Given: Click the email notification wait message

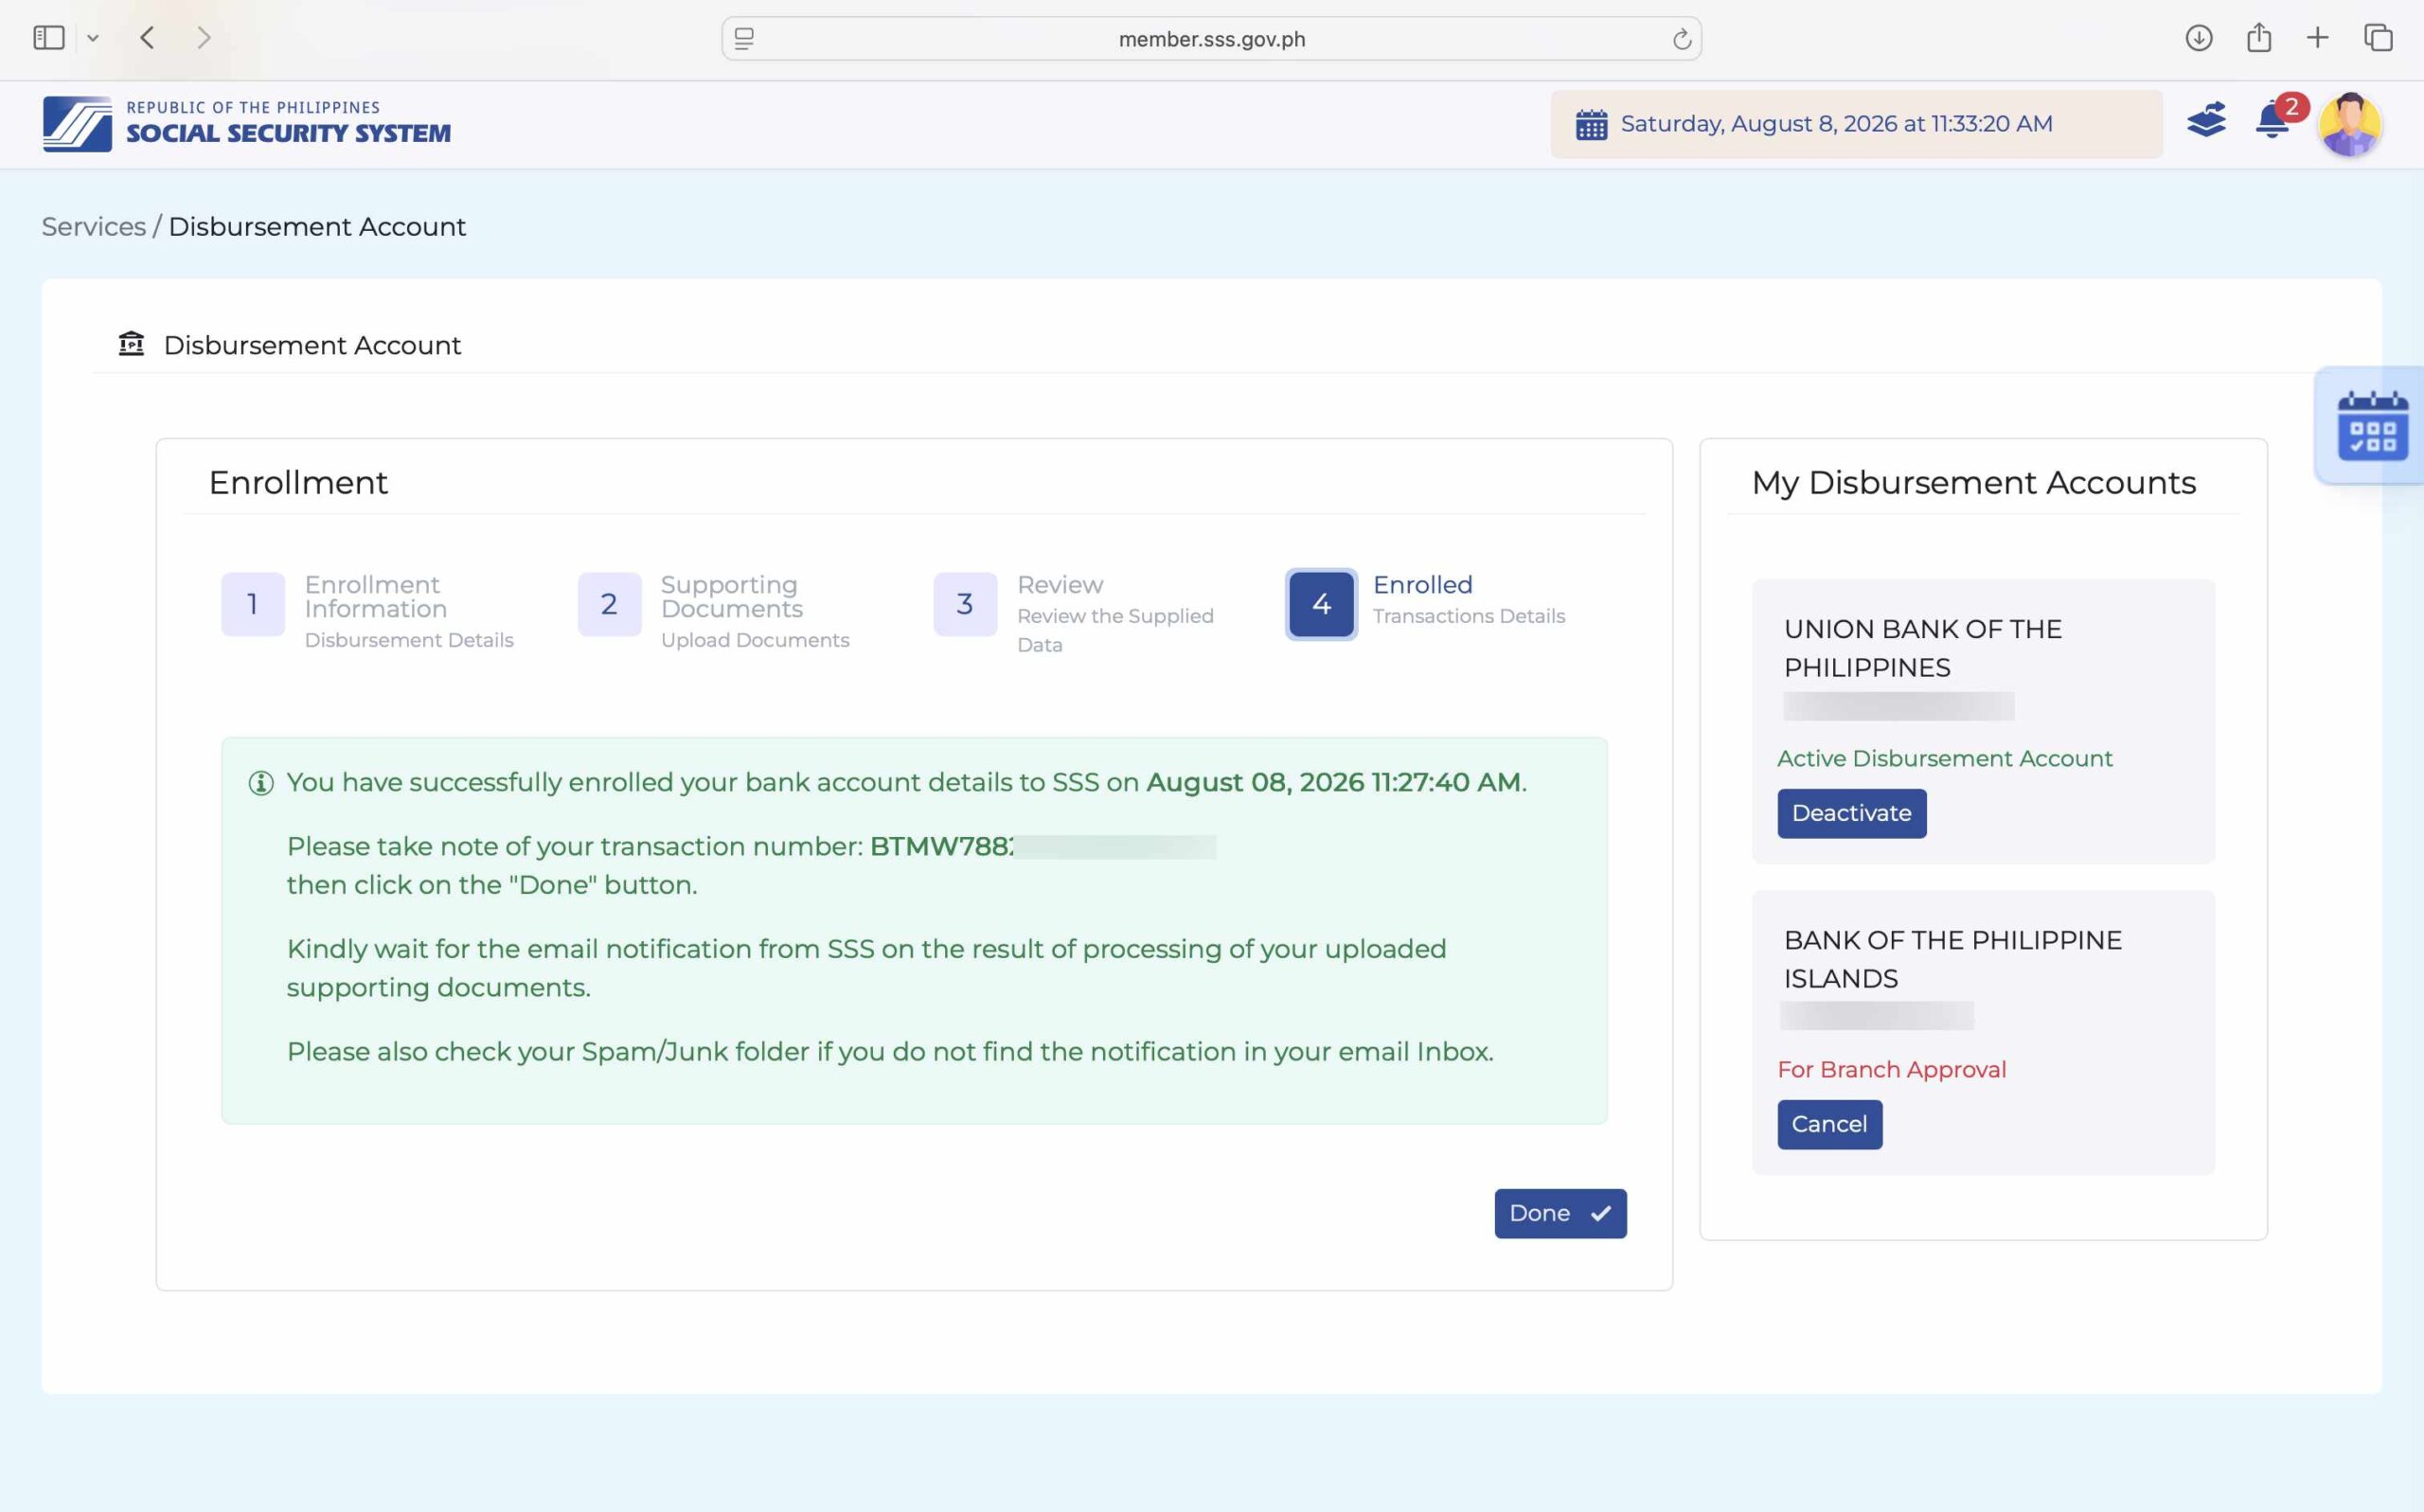Looking at the screenshot, I should [866, 968].
